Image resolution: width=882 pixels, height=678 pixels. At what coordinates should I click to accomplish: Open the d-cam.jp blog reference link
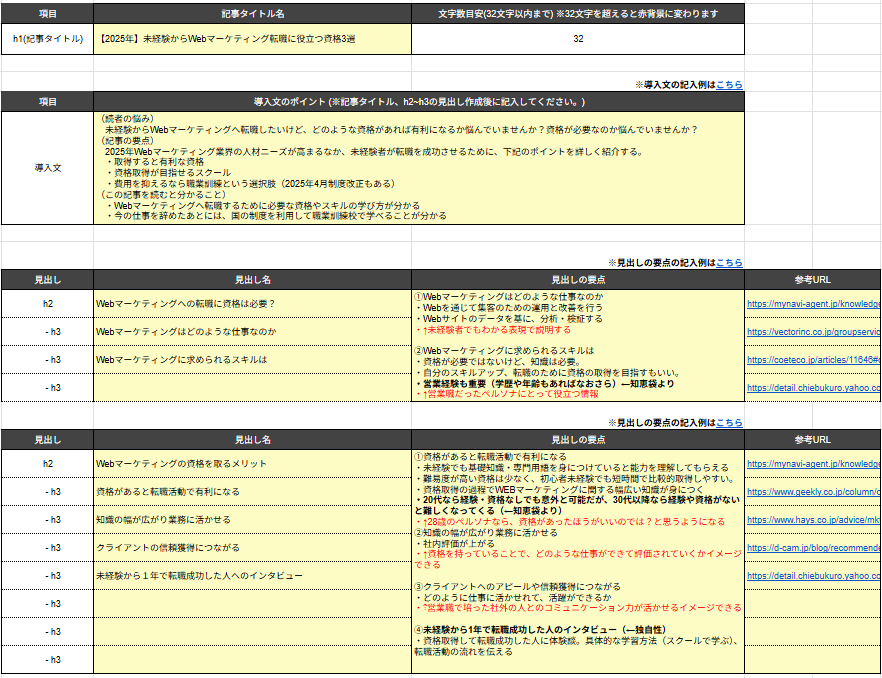coord(812,548)
